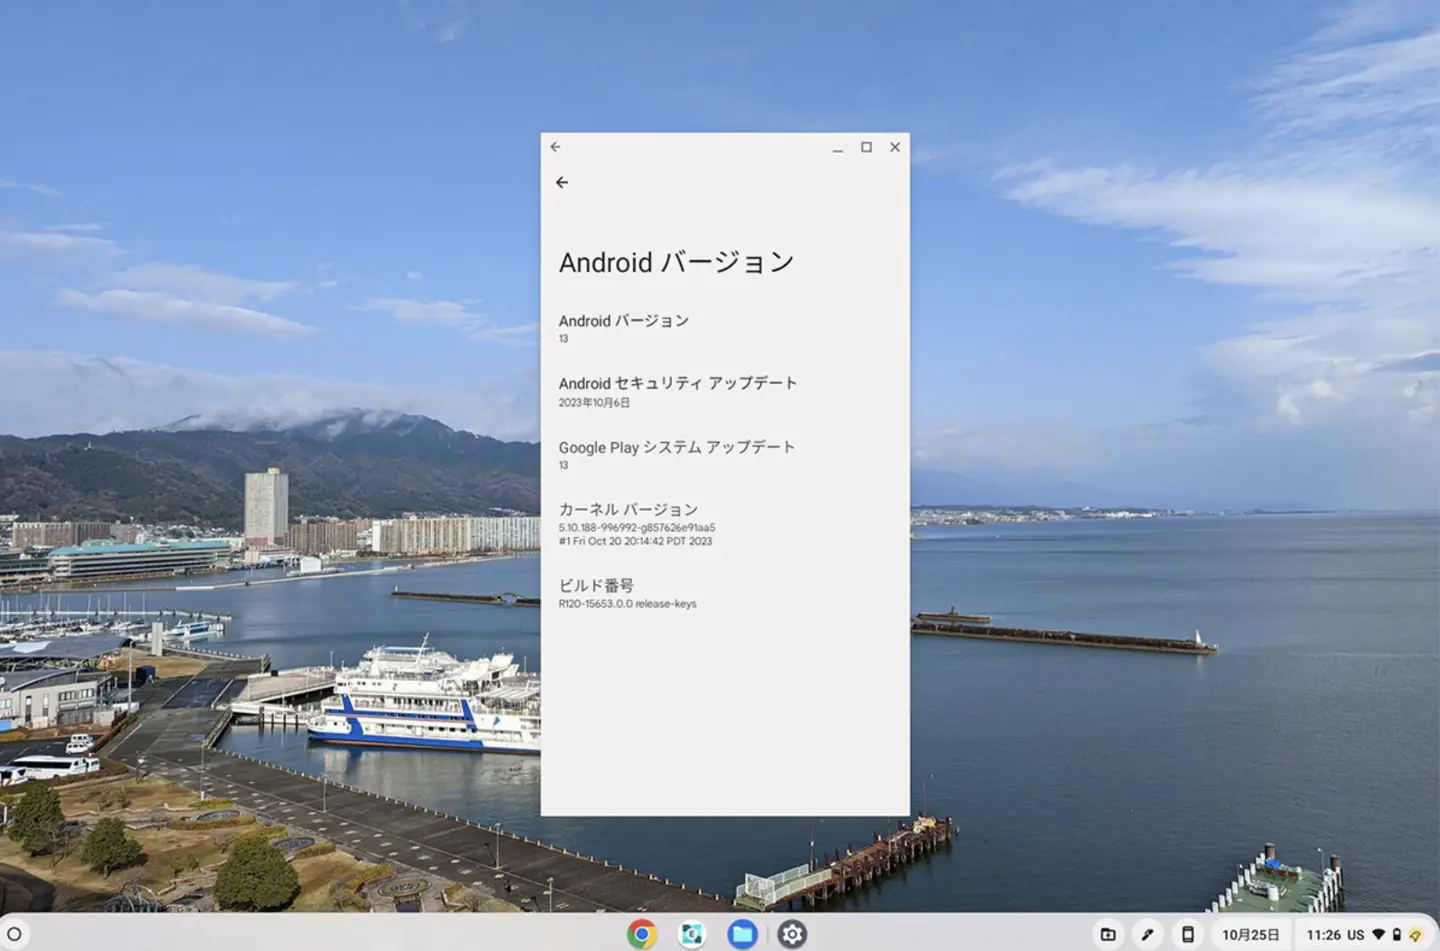Click the window title bar back arrow
Screen dimensions: 1440x951
pos(555,147)
